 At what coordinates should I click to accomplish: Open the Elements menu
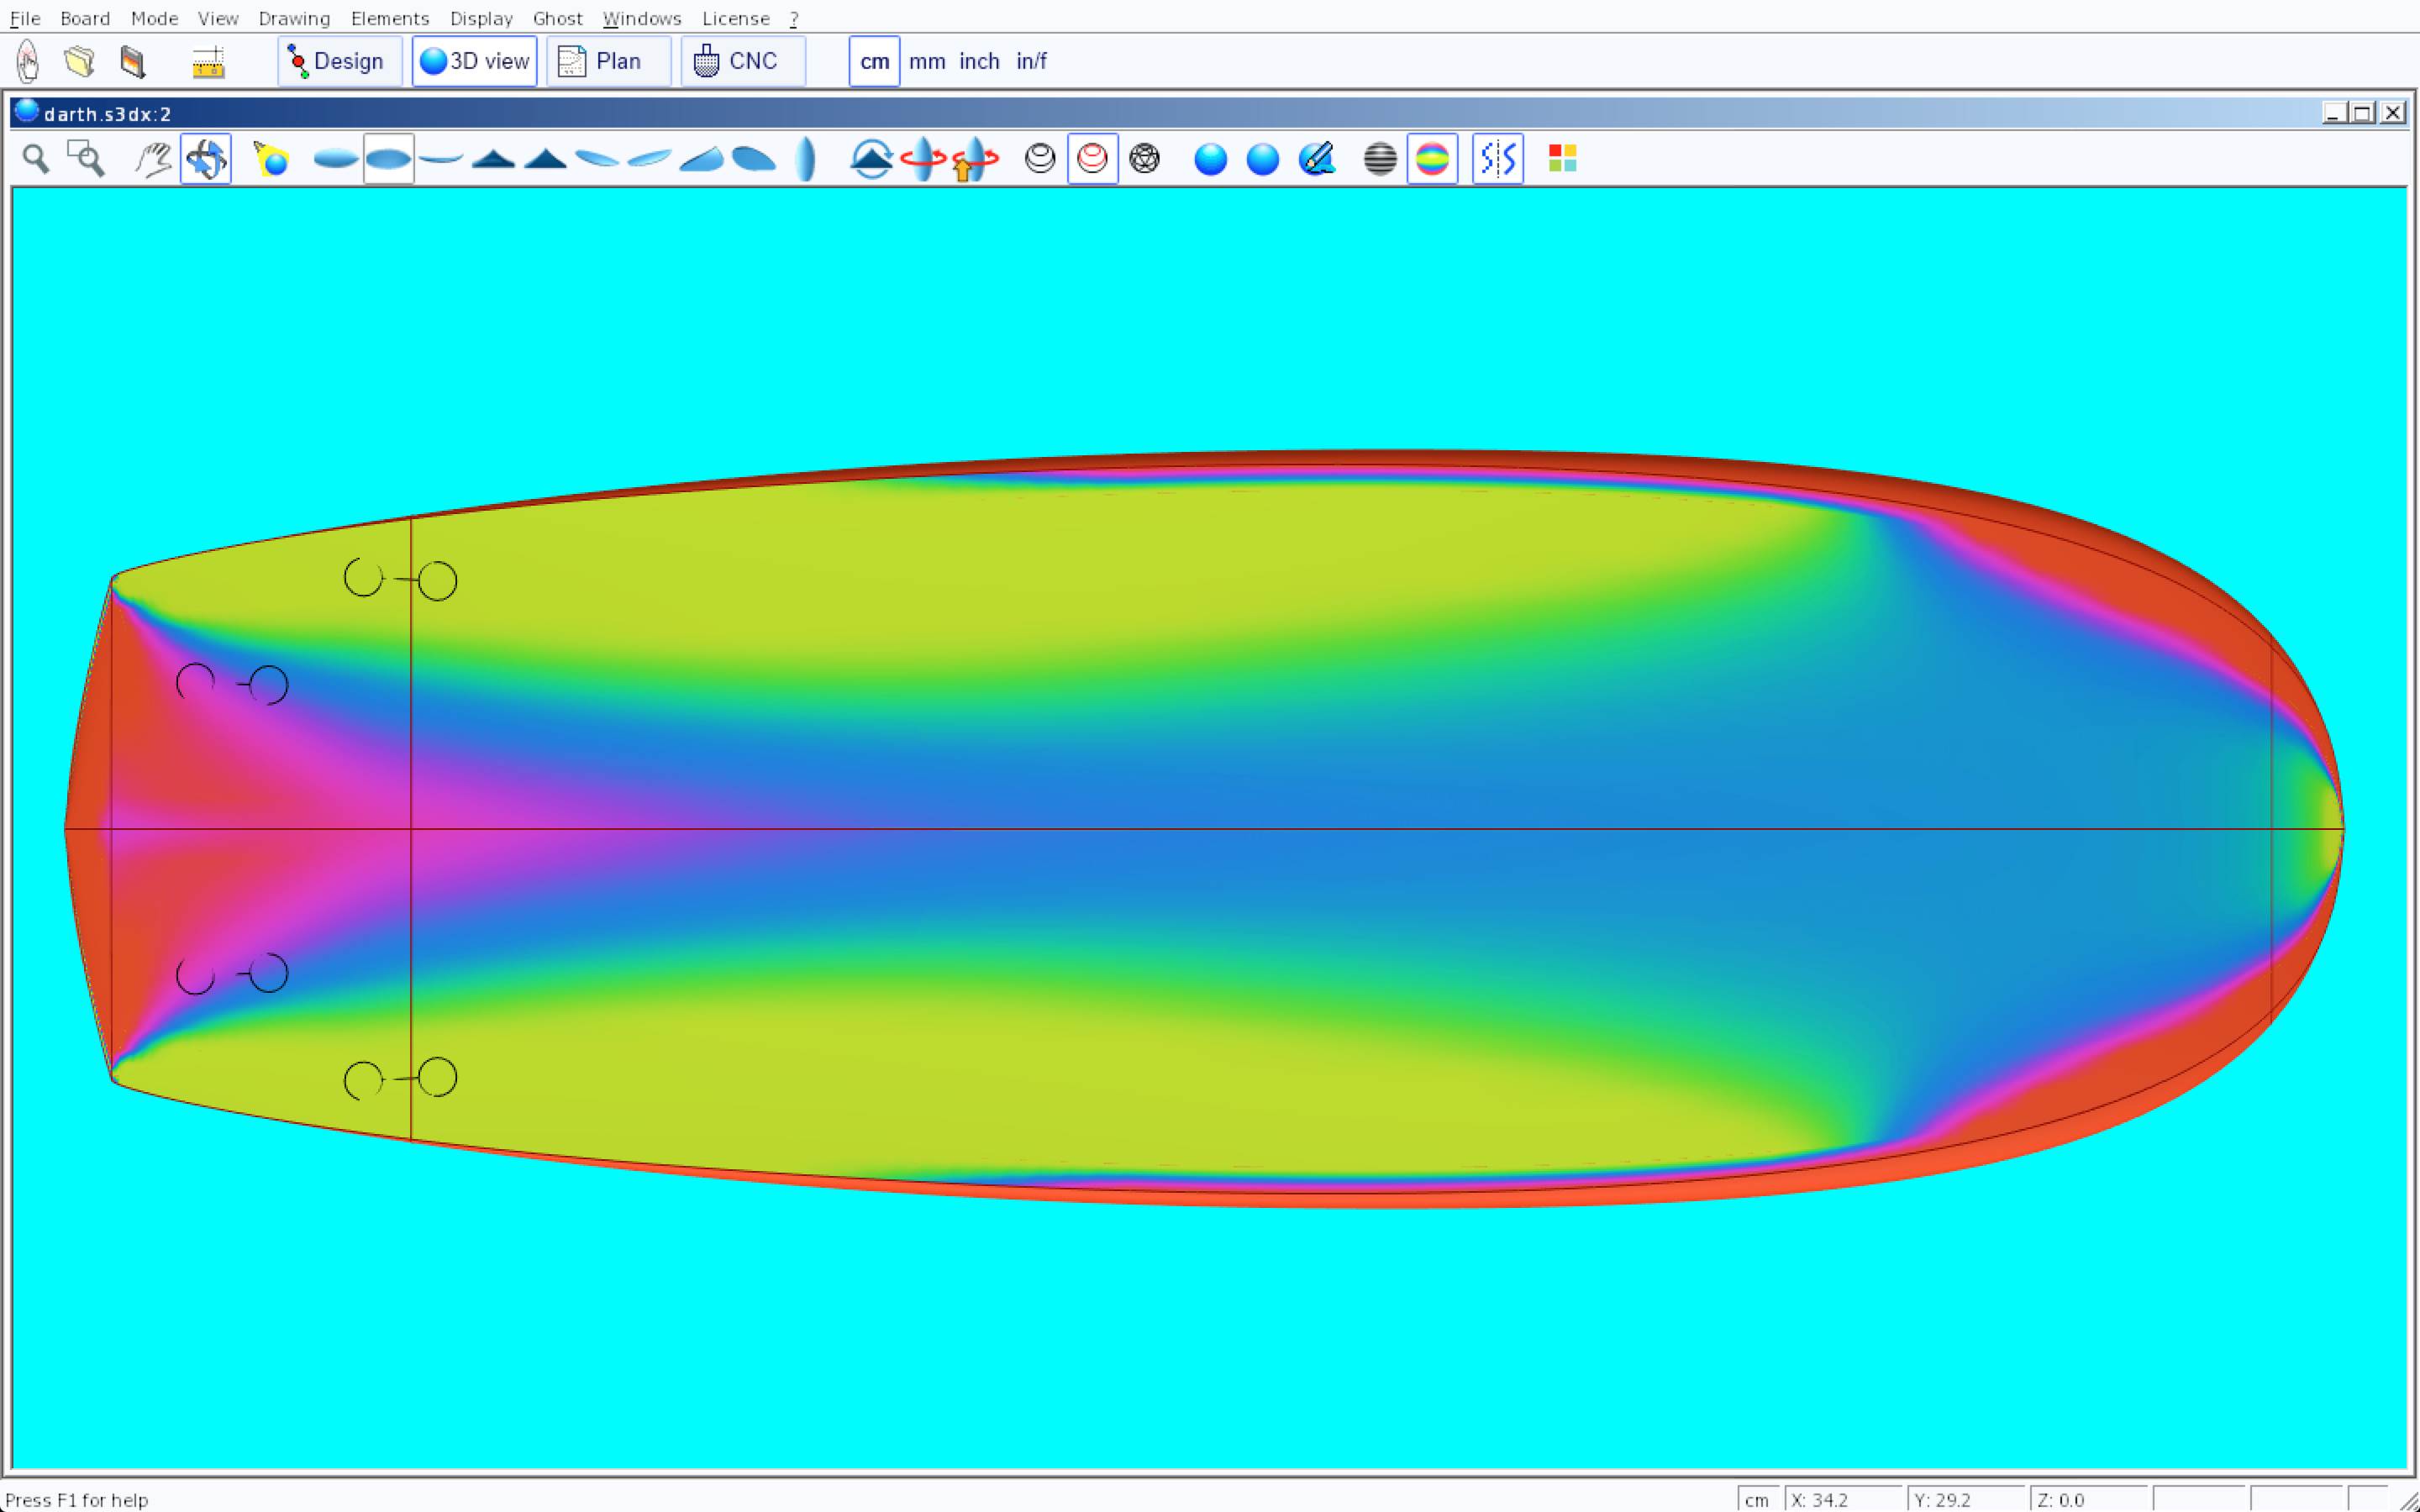[x=389, y=18]
